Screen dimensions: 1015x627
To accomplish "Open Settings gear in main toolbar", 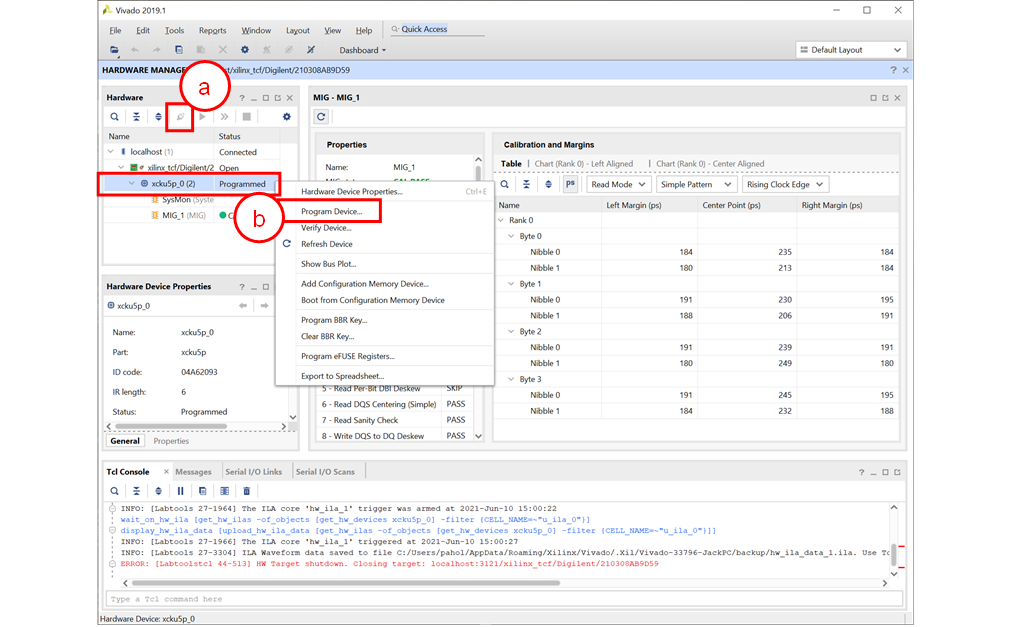I will pyautogui.click(x=245, y=50).
